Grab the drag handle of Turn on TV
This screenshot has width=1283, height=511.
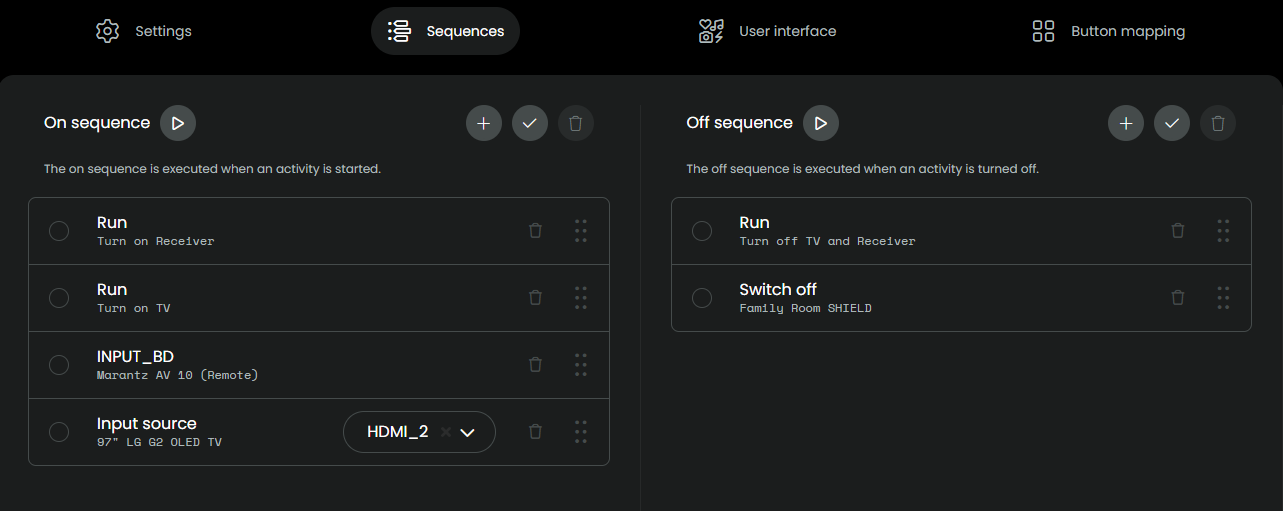581,298
